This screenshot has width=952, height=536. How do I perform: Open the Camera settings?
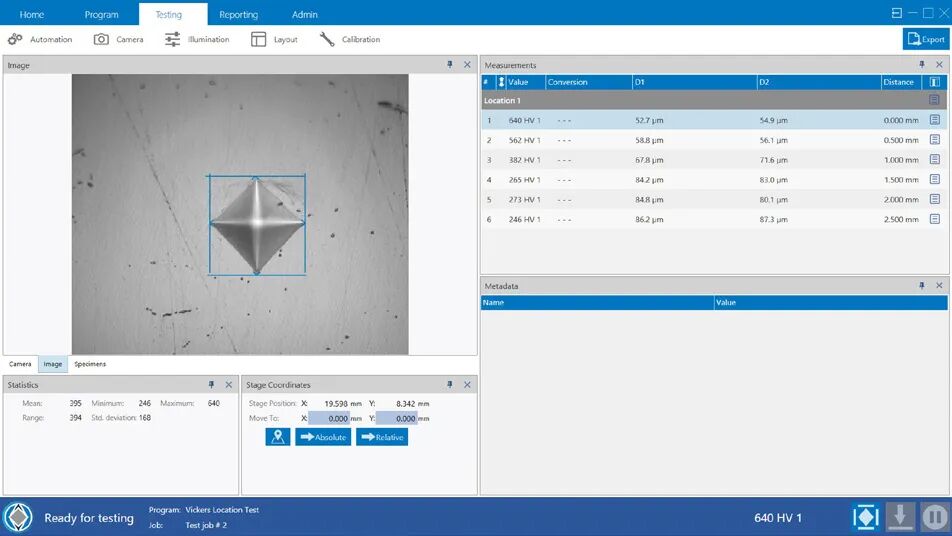pos(118,39)
